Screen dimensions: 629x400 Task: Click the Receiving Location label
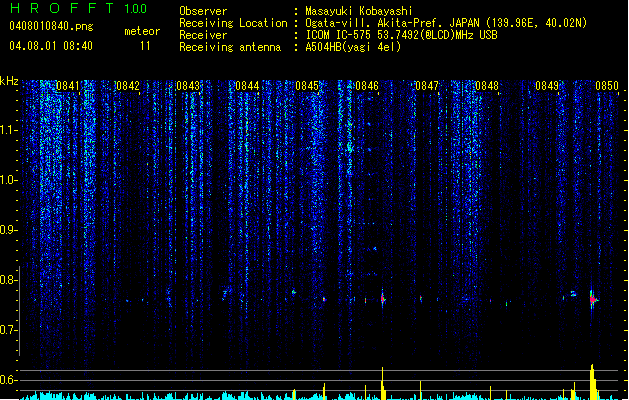pyautogui.click(x=233, y=23)
